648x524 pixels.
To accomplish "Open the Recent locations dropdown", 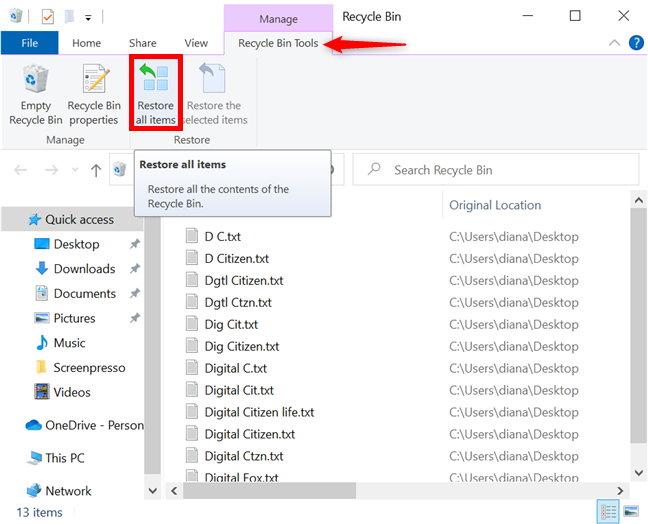I will (75, 169).
